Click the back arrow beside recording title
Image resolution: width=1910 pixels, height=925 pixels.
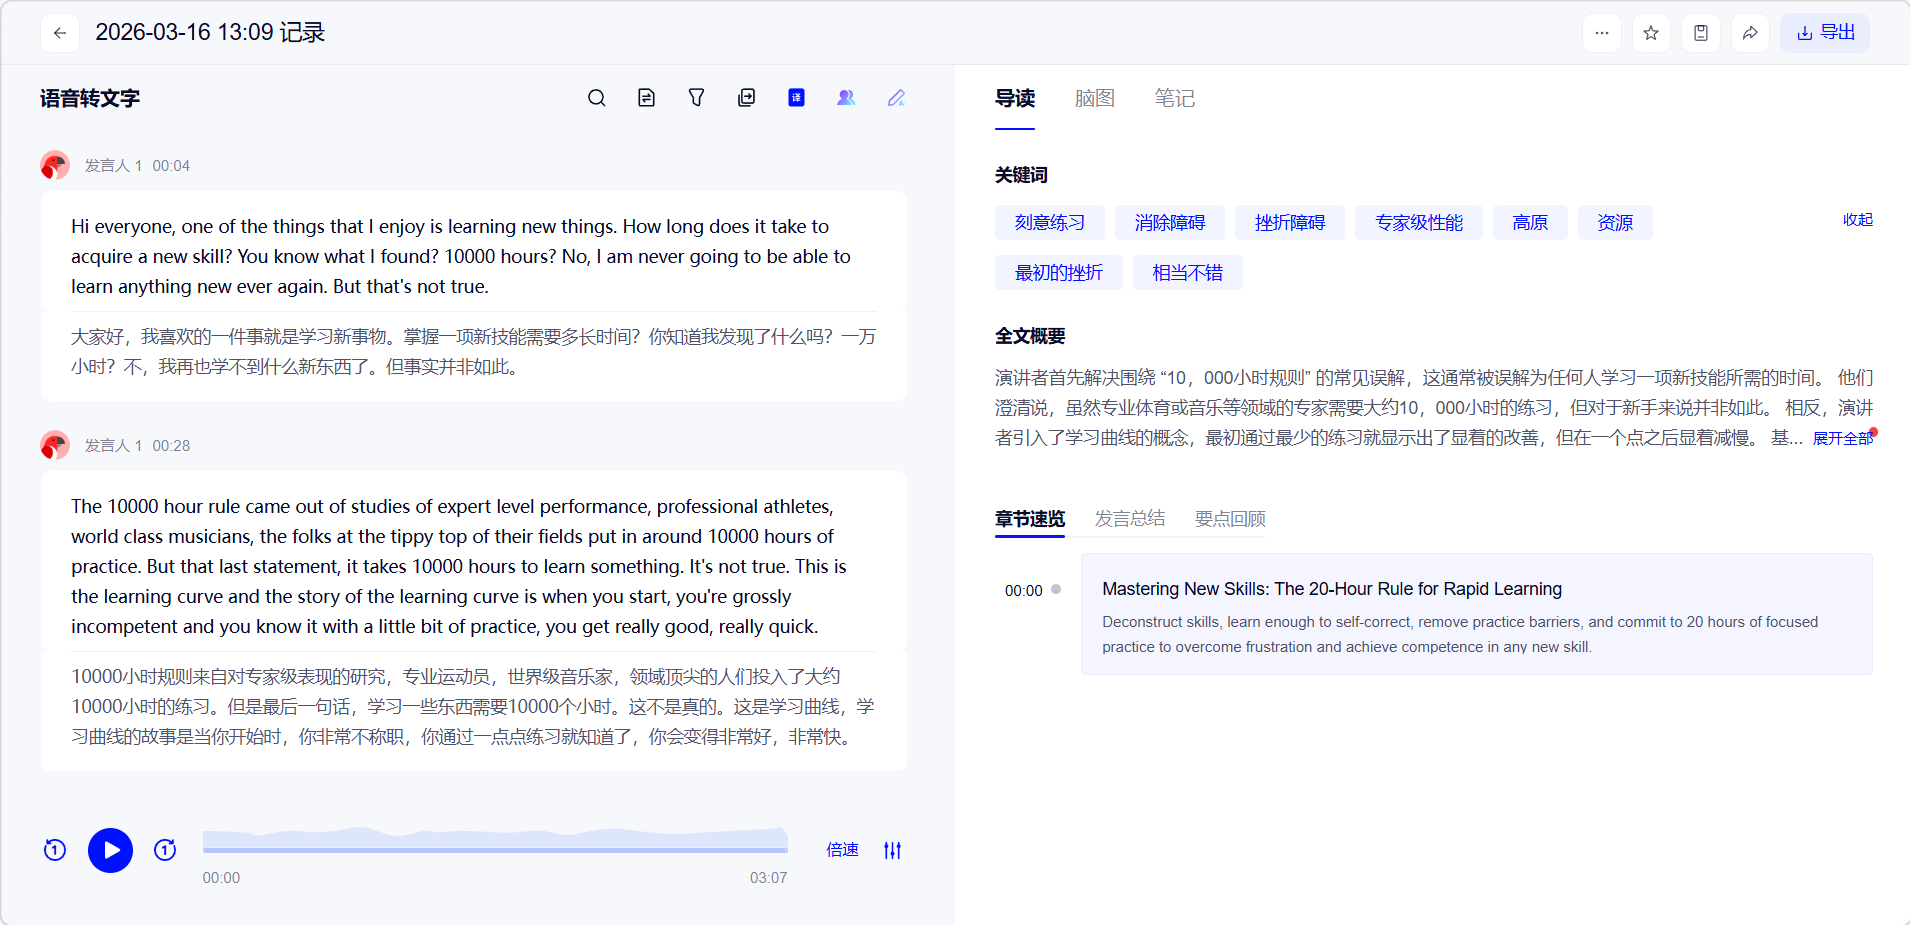pos(60,33)
